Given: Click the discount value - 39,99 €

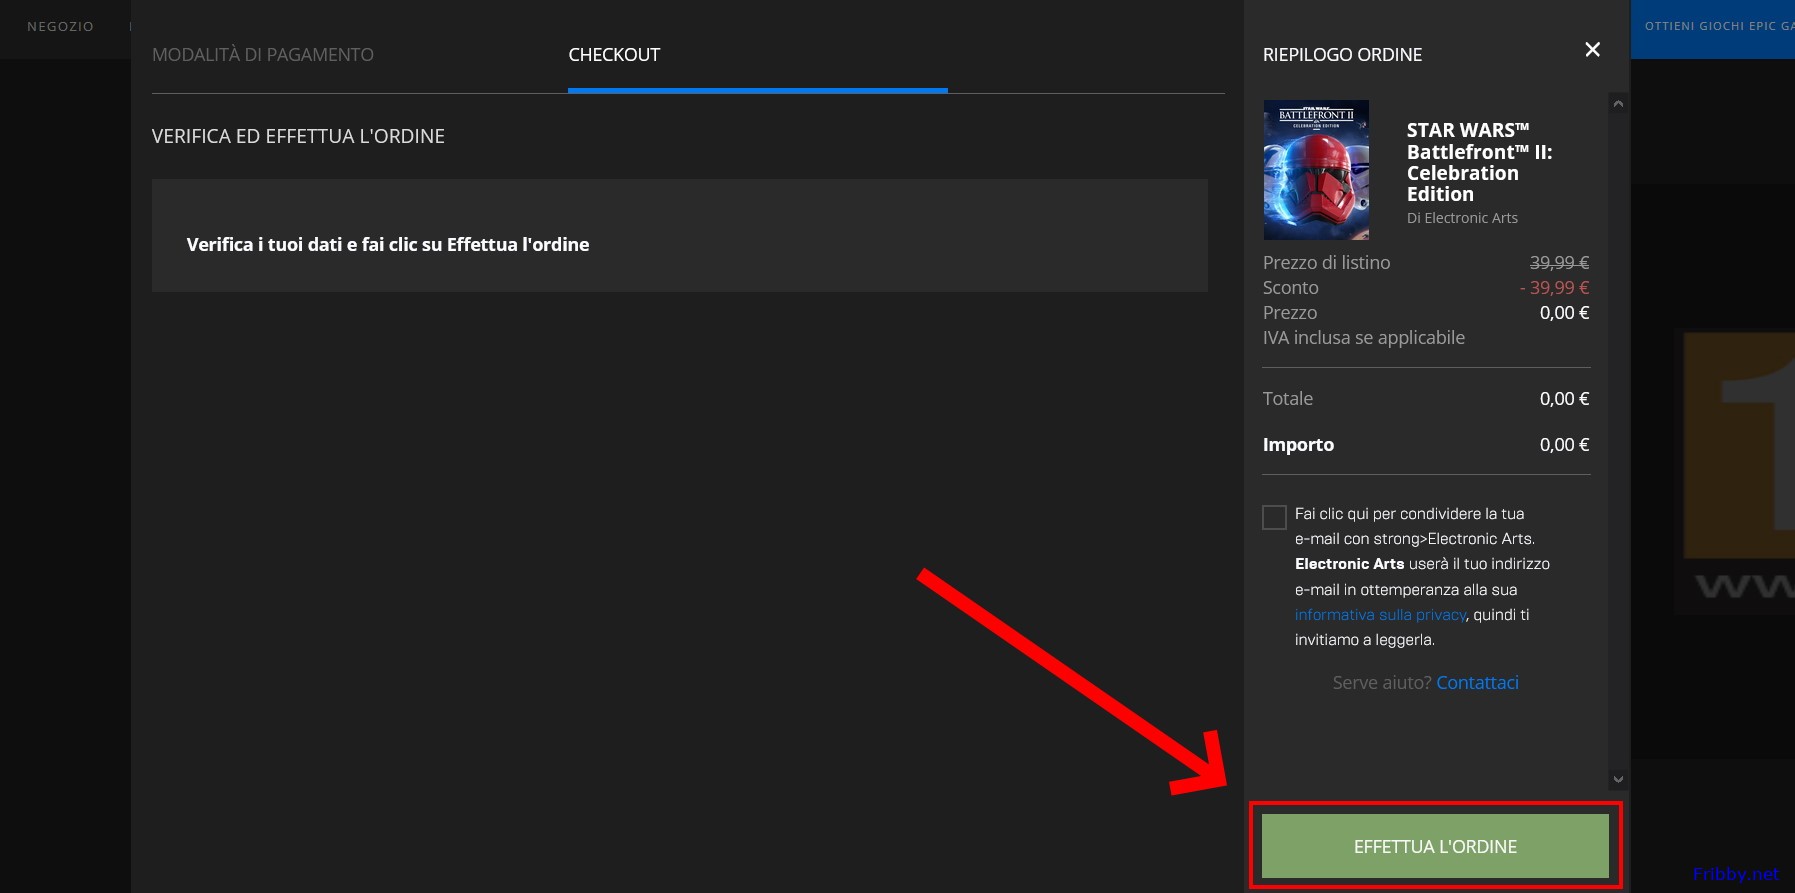Looking at the screenshot, I should [1554, 288].
